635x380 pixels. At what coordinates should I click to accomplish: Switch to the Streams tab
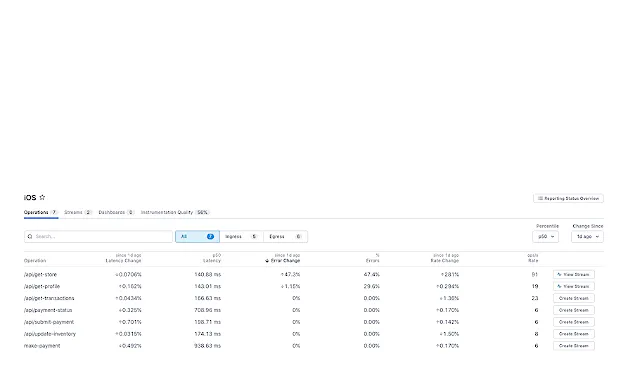coord(78,212)
